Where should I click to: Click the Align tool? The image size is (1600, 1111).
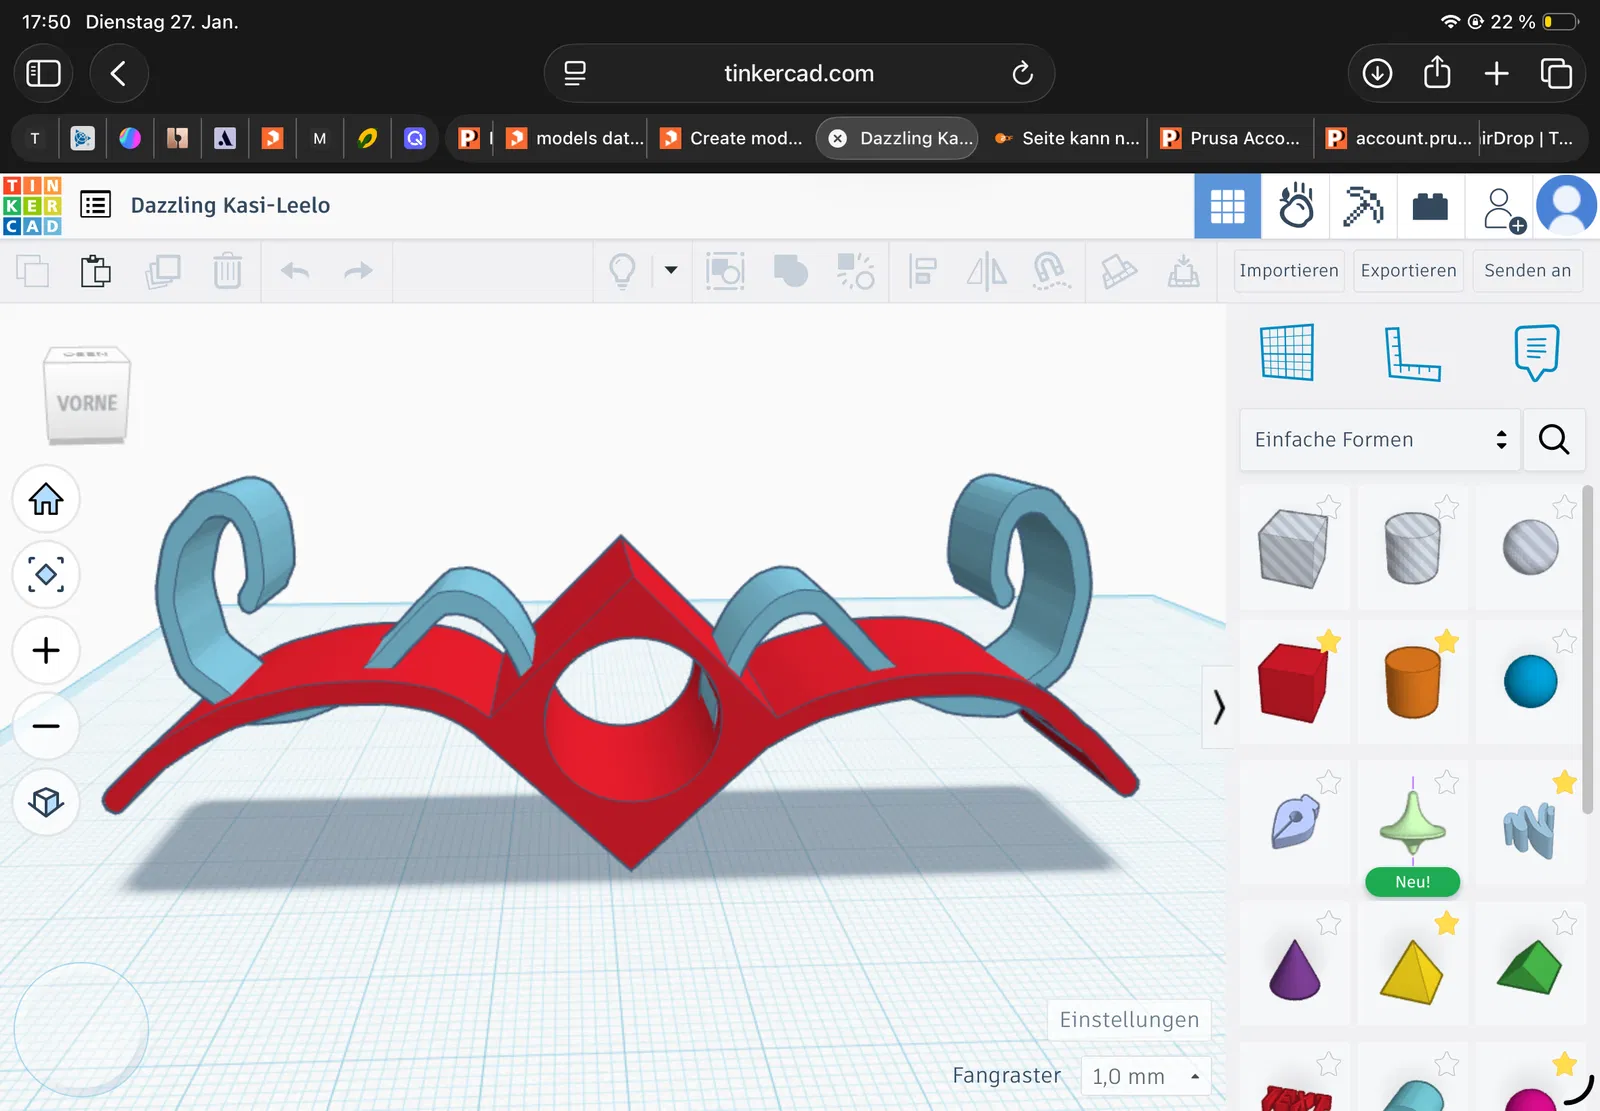coord(922,271)
